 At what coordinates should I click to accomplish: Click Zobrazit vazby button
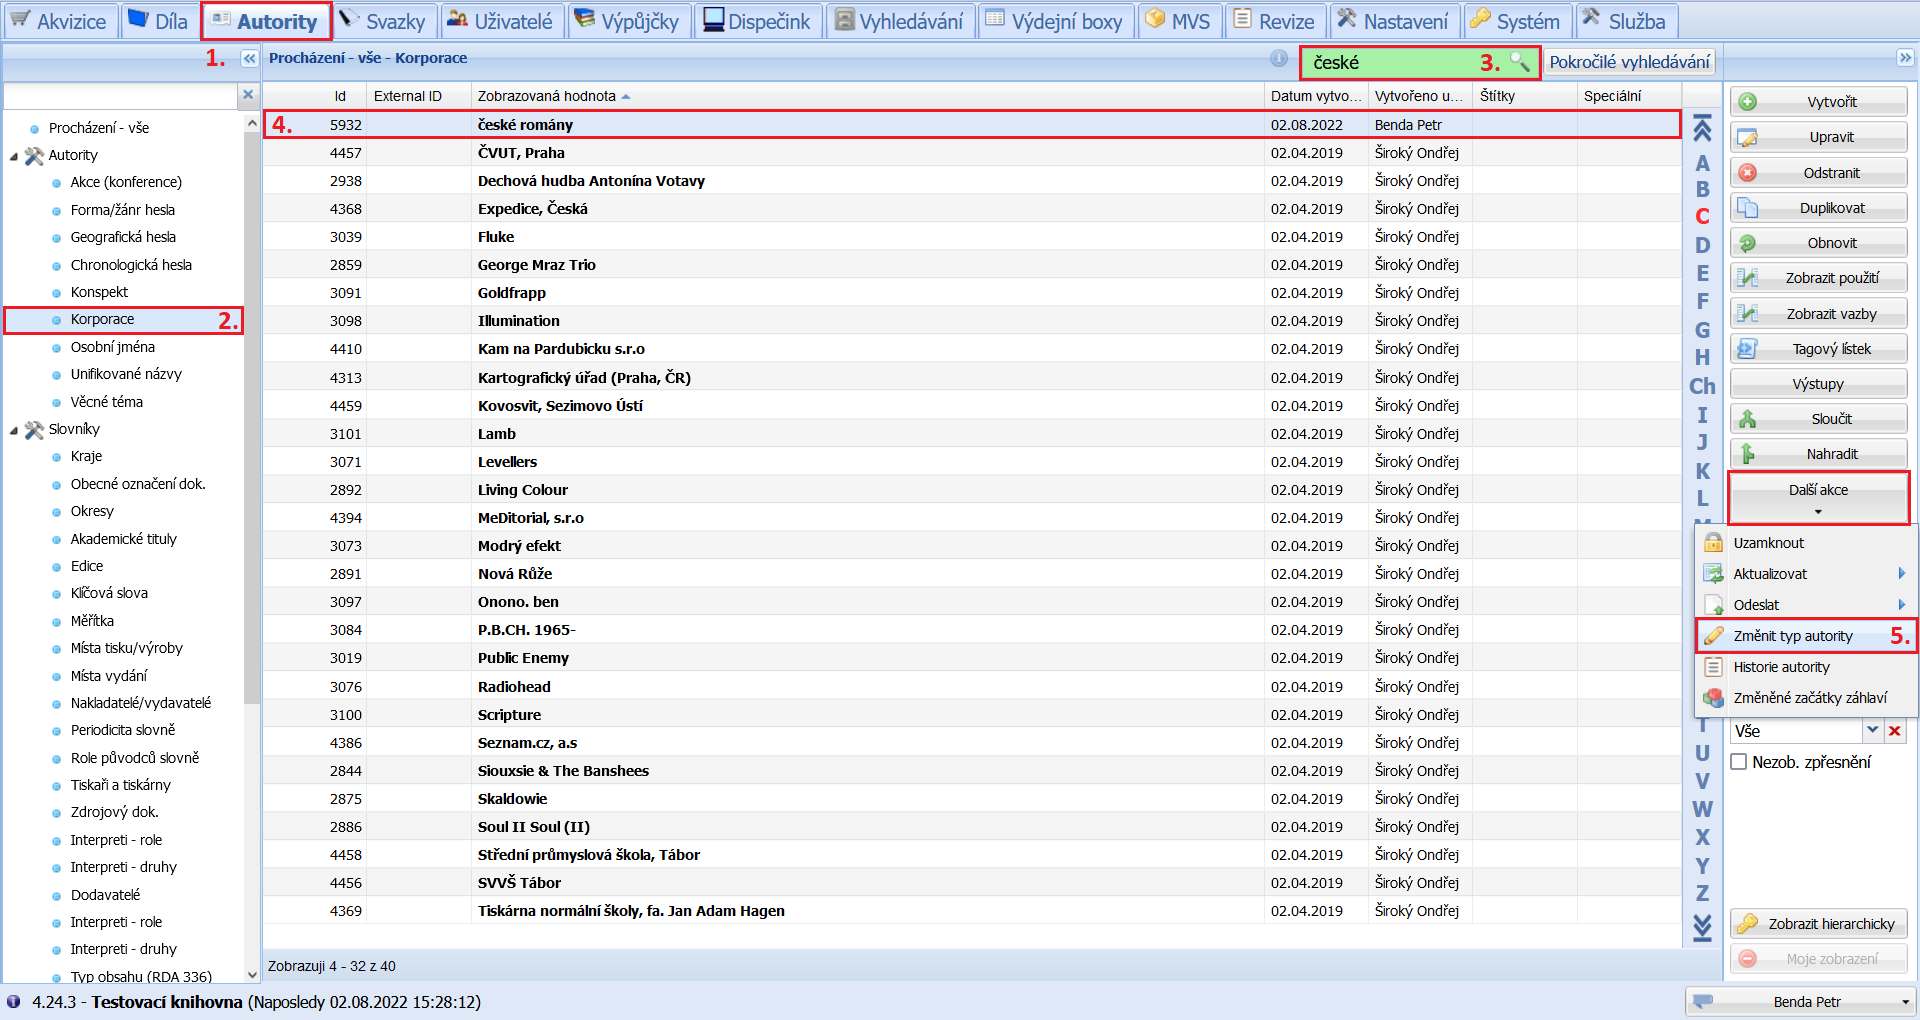pos(1819,314)
